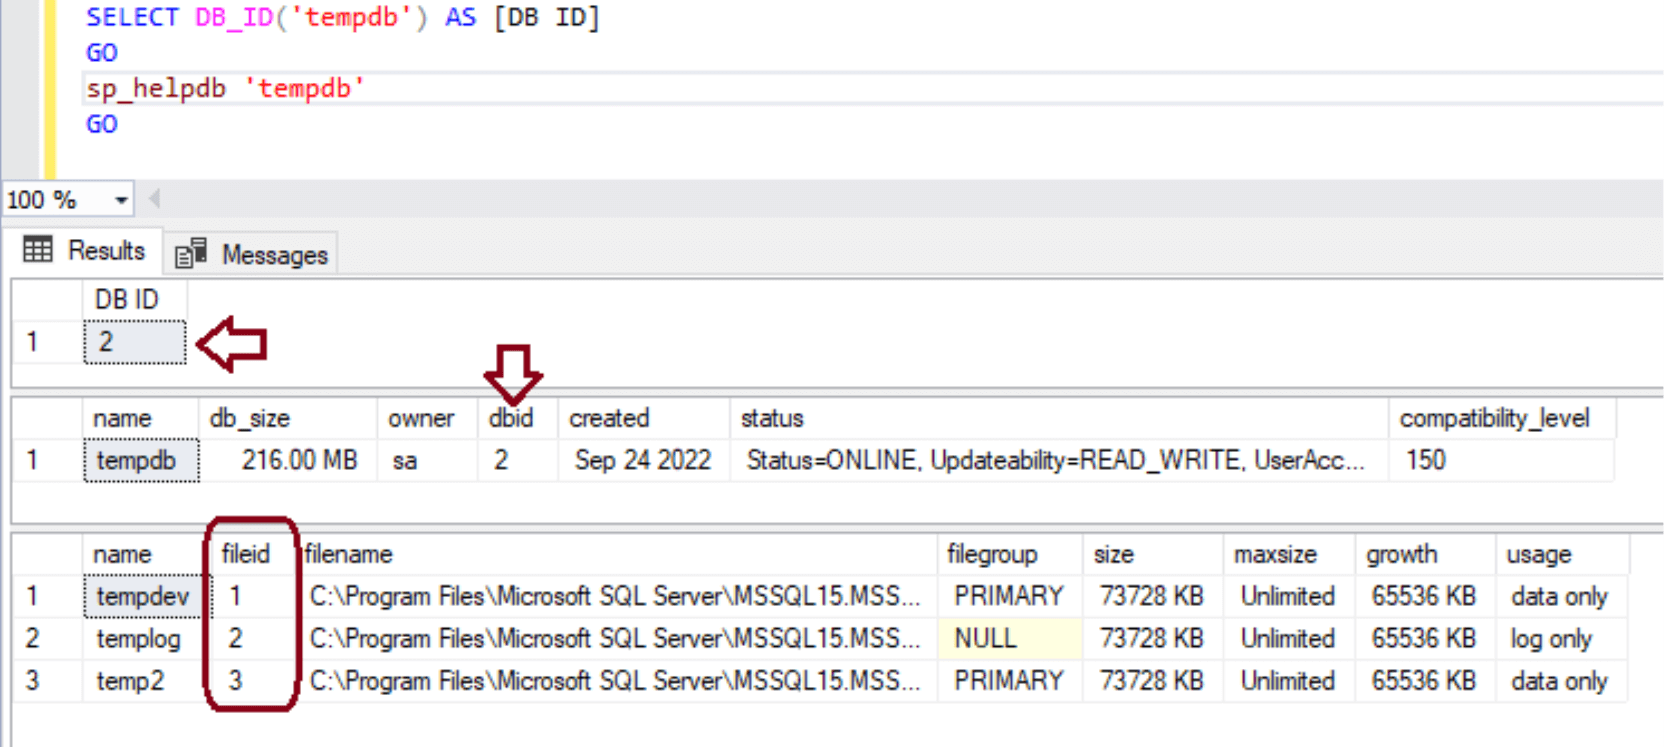This screenshot has width=1664, height=748.
Task: Select the temp2 file name cell
Action: (131, 681)
